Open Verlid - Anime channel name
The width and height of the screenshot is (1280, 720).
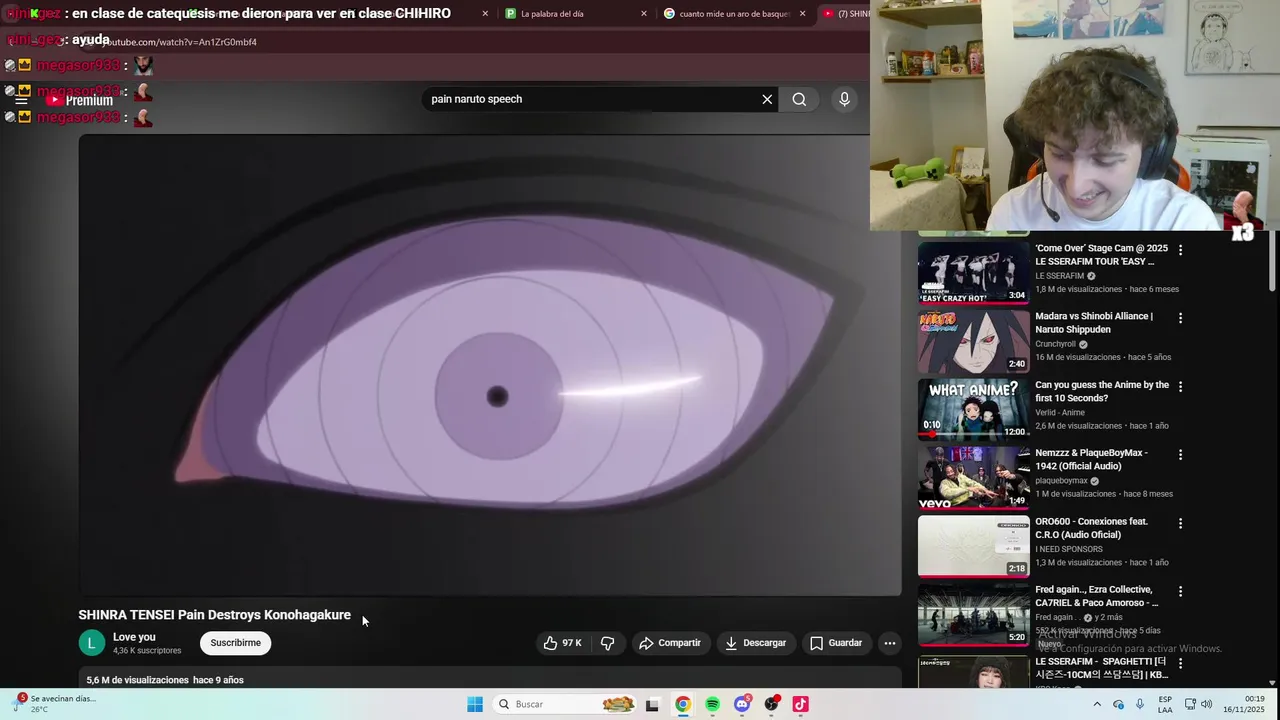click(x=1060, y=412)
